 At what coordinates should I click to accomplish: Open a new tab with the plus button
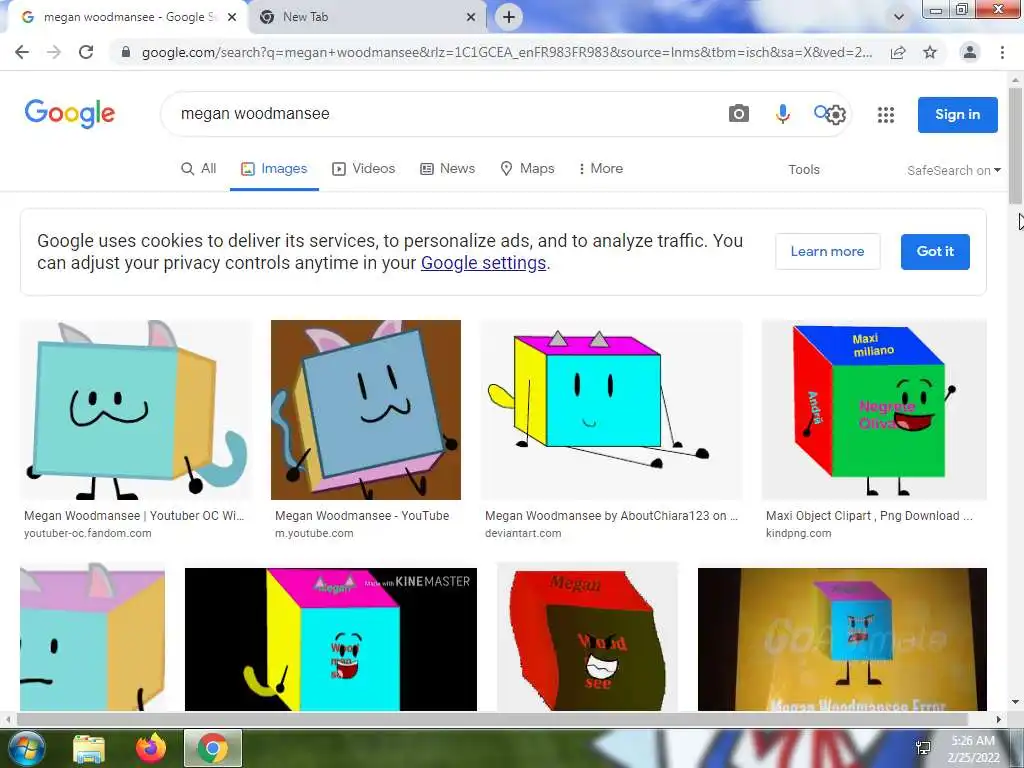click(509, 17)
